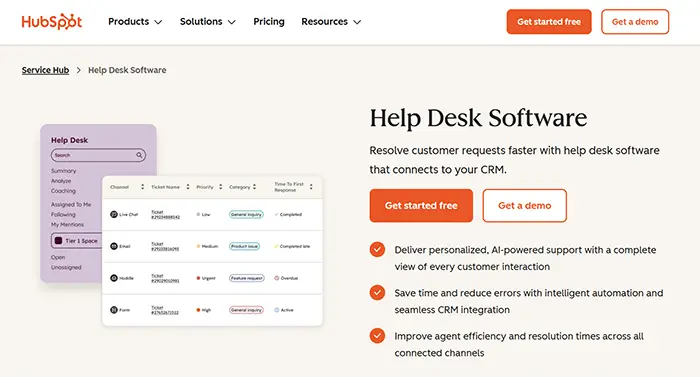This screenshot has height=377, width=700.
Task: Click the header Get started free button
Action: tap(549, 21)
